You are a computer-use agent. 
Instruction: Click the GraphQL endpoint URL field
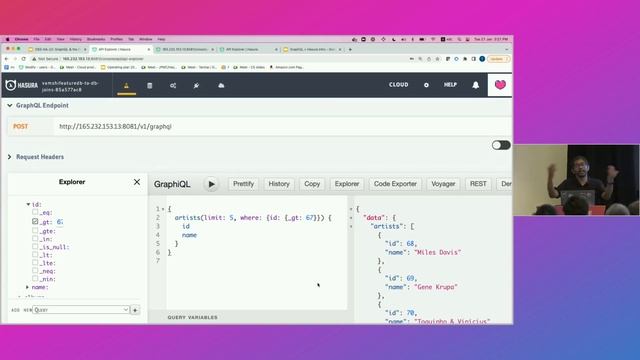tap(282, 127)
